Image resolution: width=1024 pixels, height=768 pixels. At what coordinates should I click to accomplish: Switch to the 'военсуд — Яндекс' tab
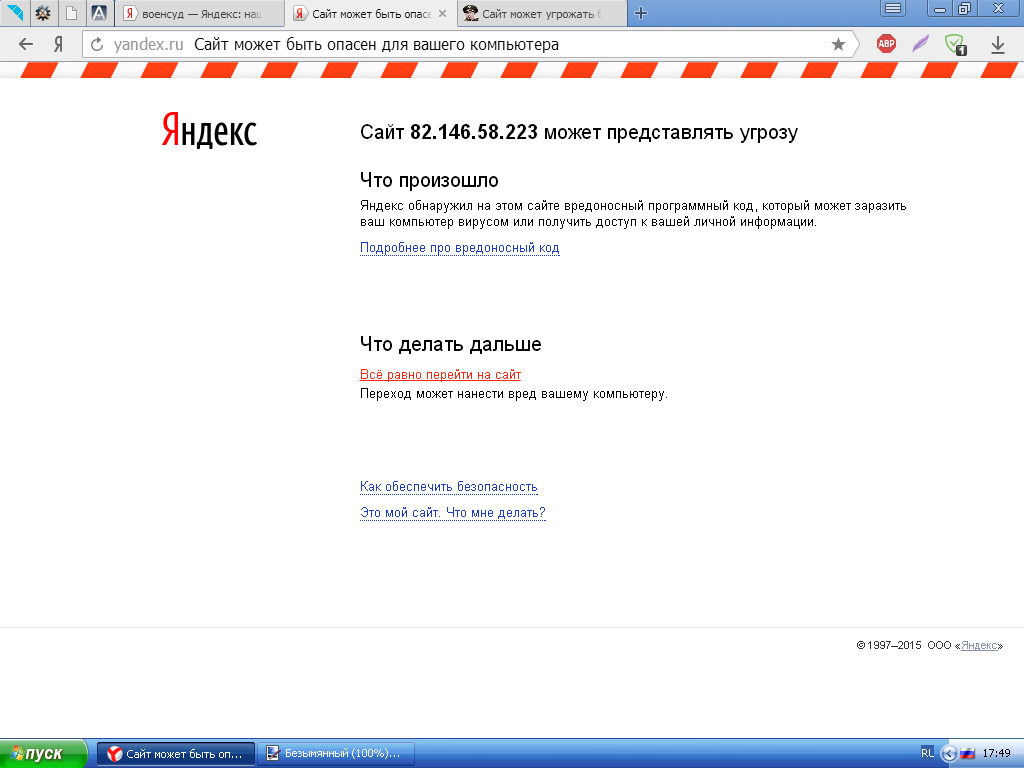pyautogui.click(x=200, y=14)
